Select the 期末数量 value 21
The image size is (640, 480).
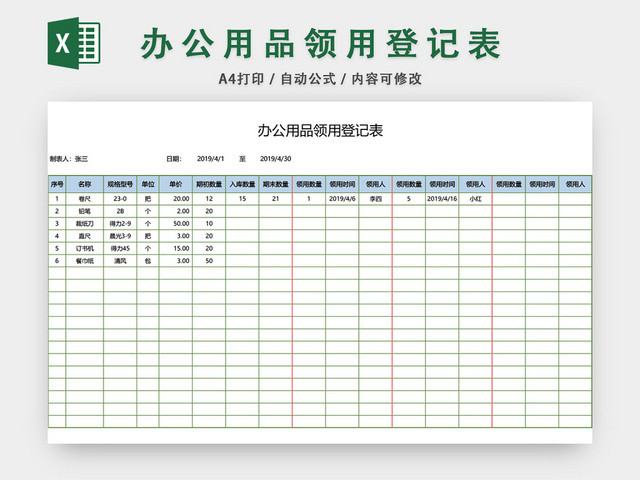coord(276,199)
